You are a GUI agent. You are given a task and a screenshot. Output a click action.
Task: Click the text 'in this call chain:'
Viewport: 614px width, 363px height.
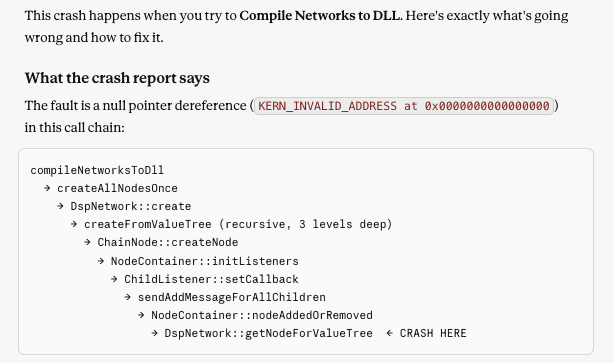click(x=75, y=128)
